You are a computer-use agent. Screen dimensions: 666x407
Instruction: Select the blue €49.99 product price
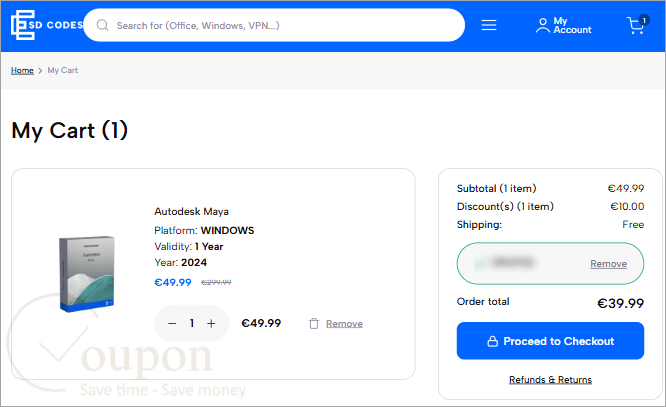coord(172,283)
